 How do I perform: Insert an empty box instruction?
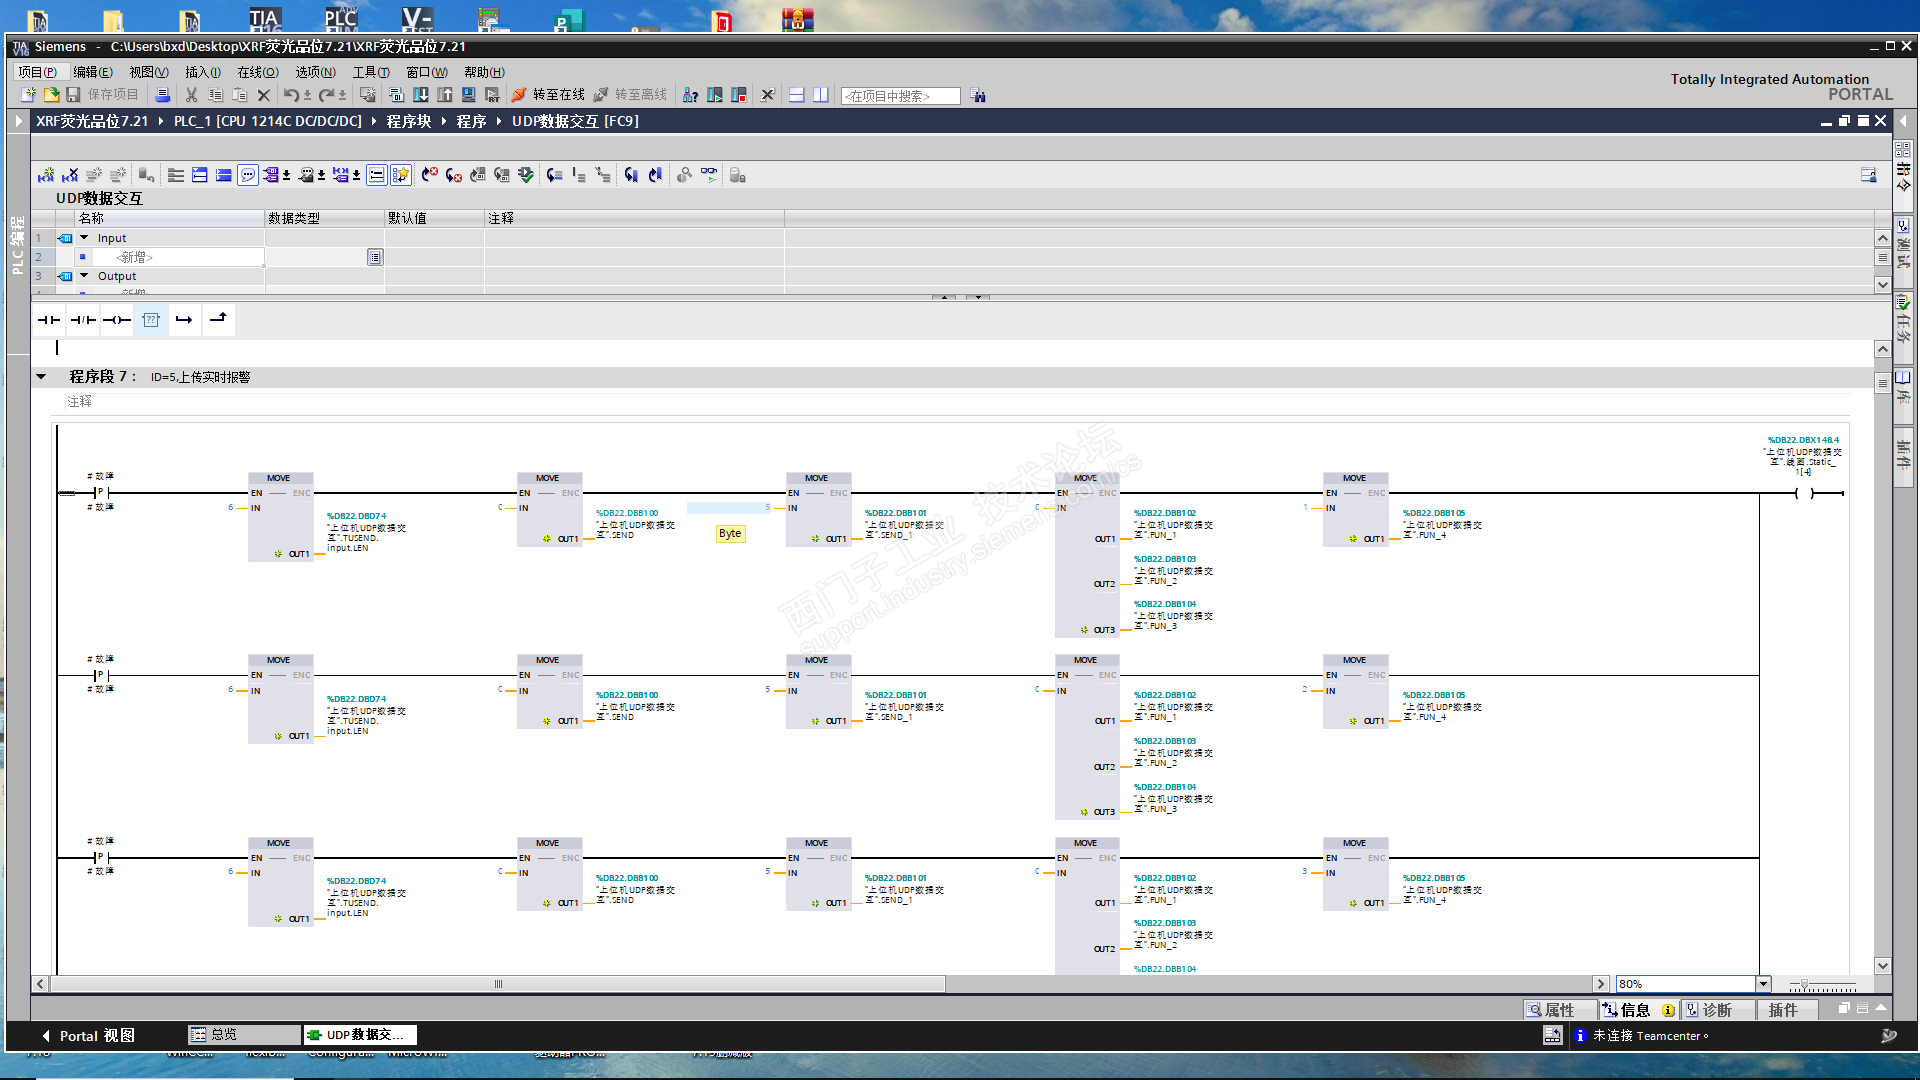click(x=151, y=320)
